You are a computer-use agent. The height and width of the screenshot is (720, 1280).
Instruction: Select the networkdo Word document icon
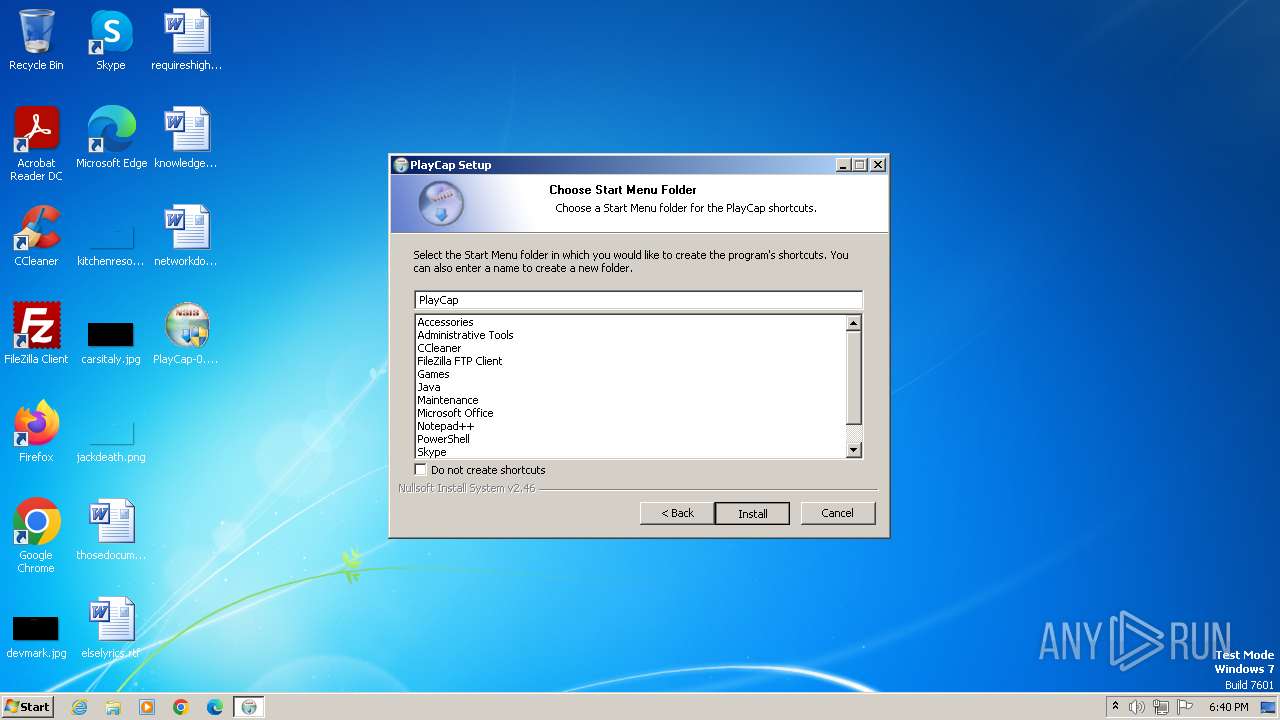click(186, 235)
